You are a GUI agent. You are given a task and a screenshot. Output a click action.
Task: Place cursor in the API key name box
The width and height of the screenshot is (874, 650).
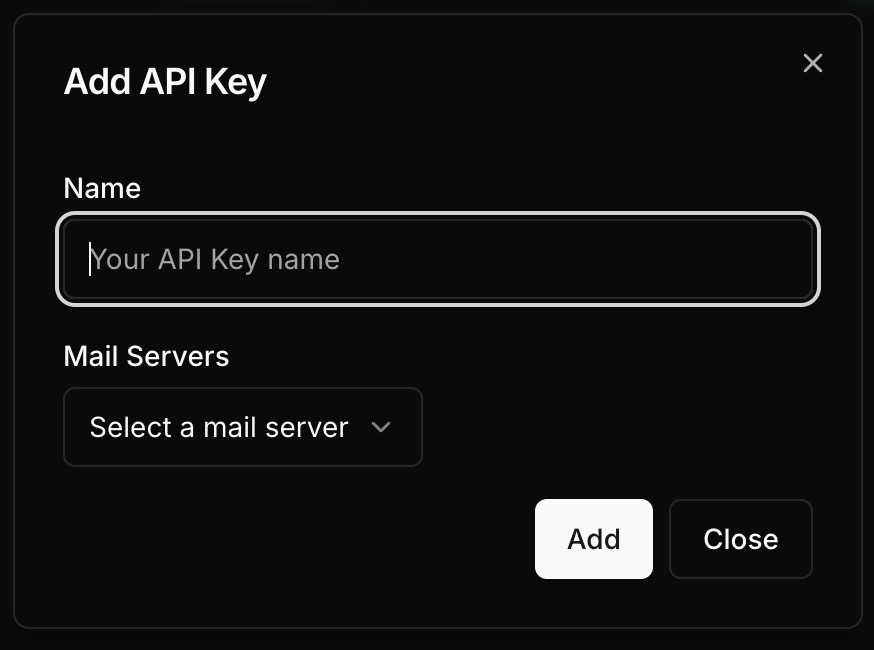click(438, 260)
